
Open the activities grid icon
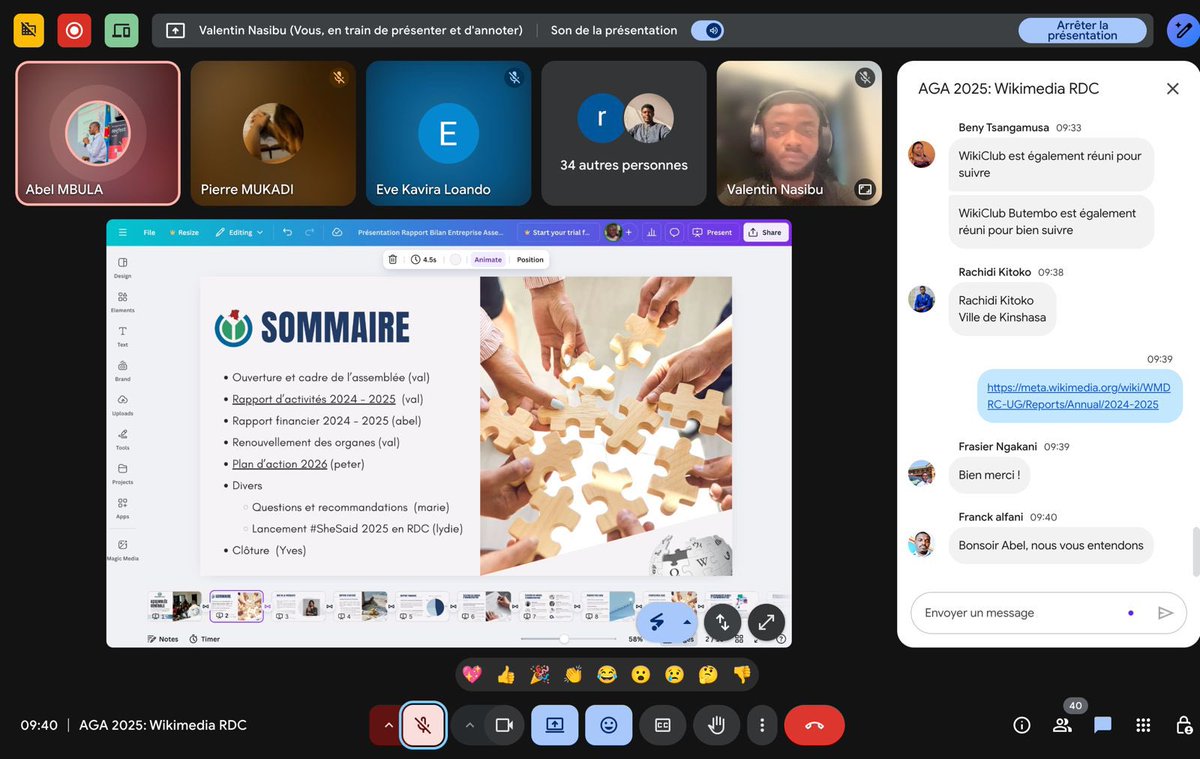(x=1143, y=725)
